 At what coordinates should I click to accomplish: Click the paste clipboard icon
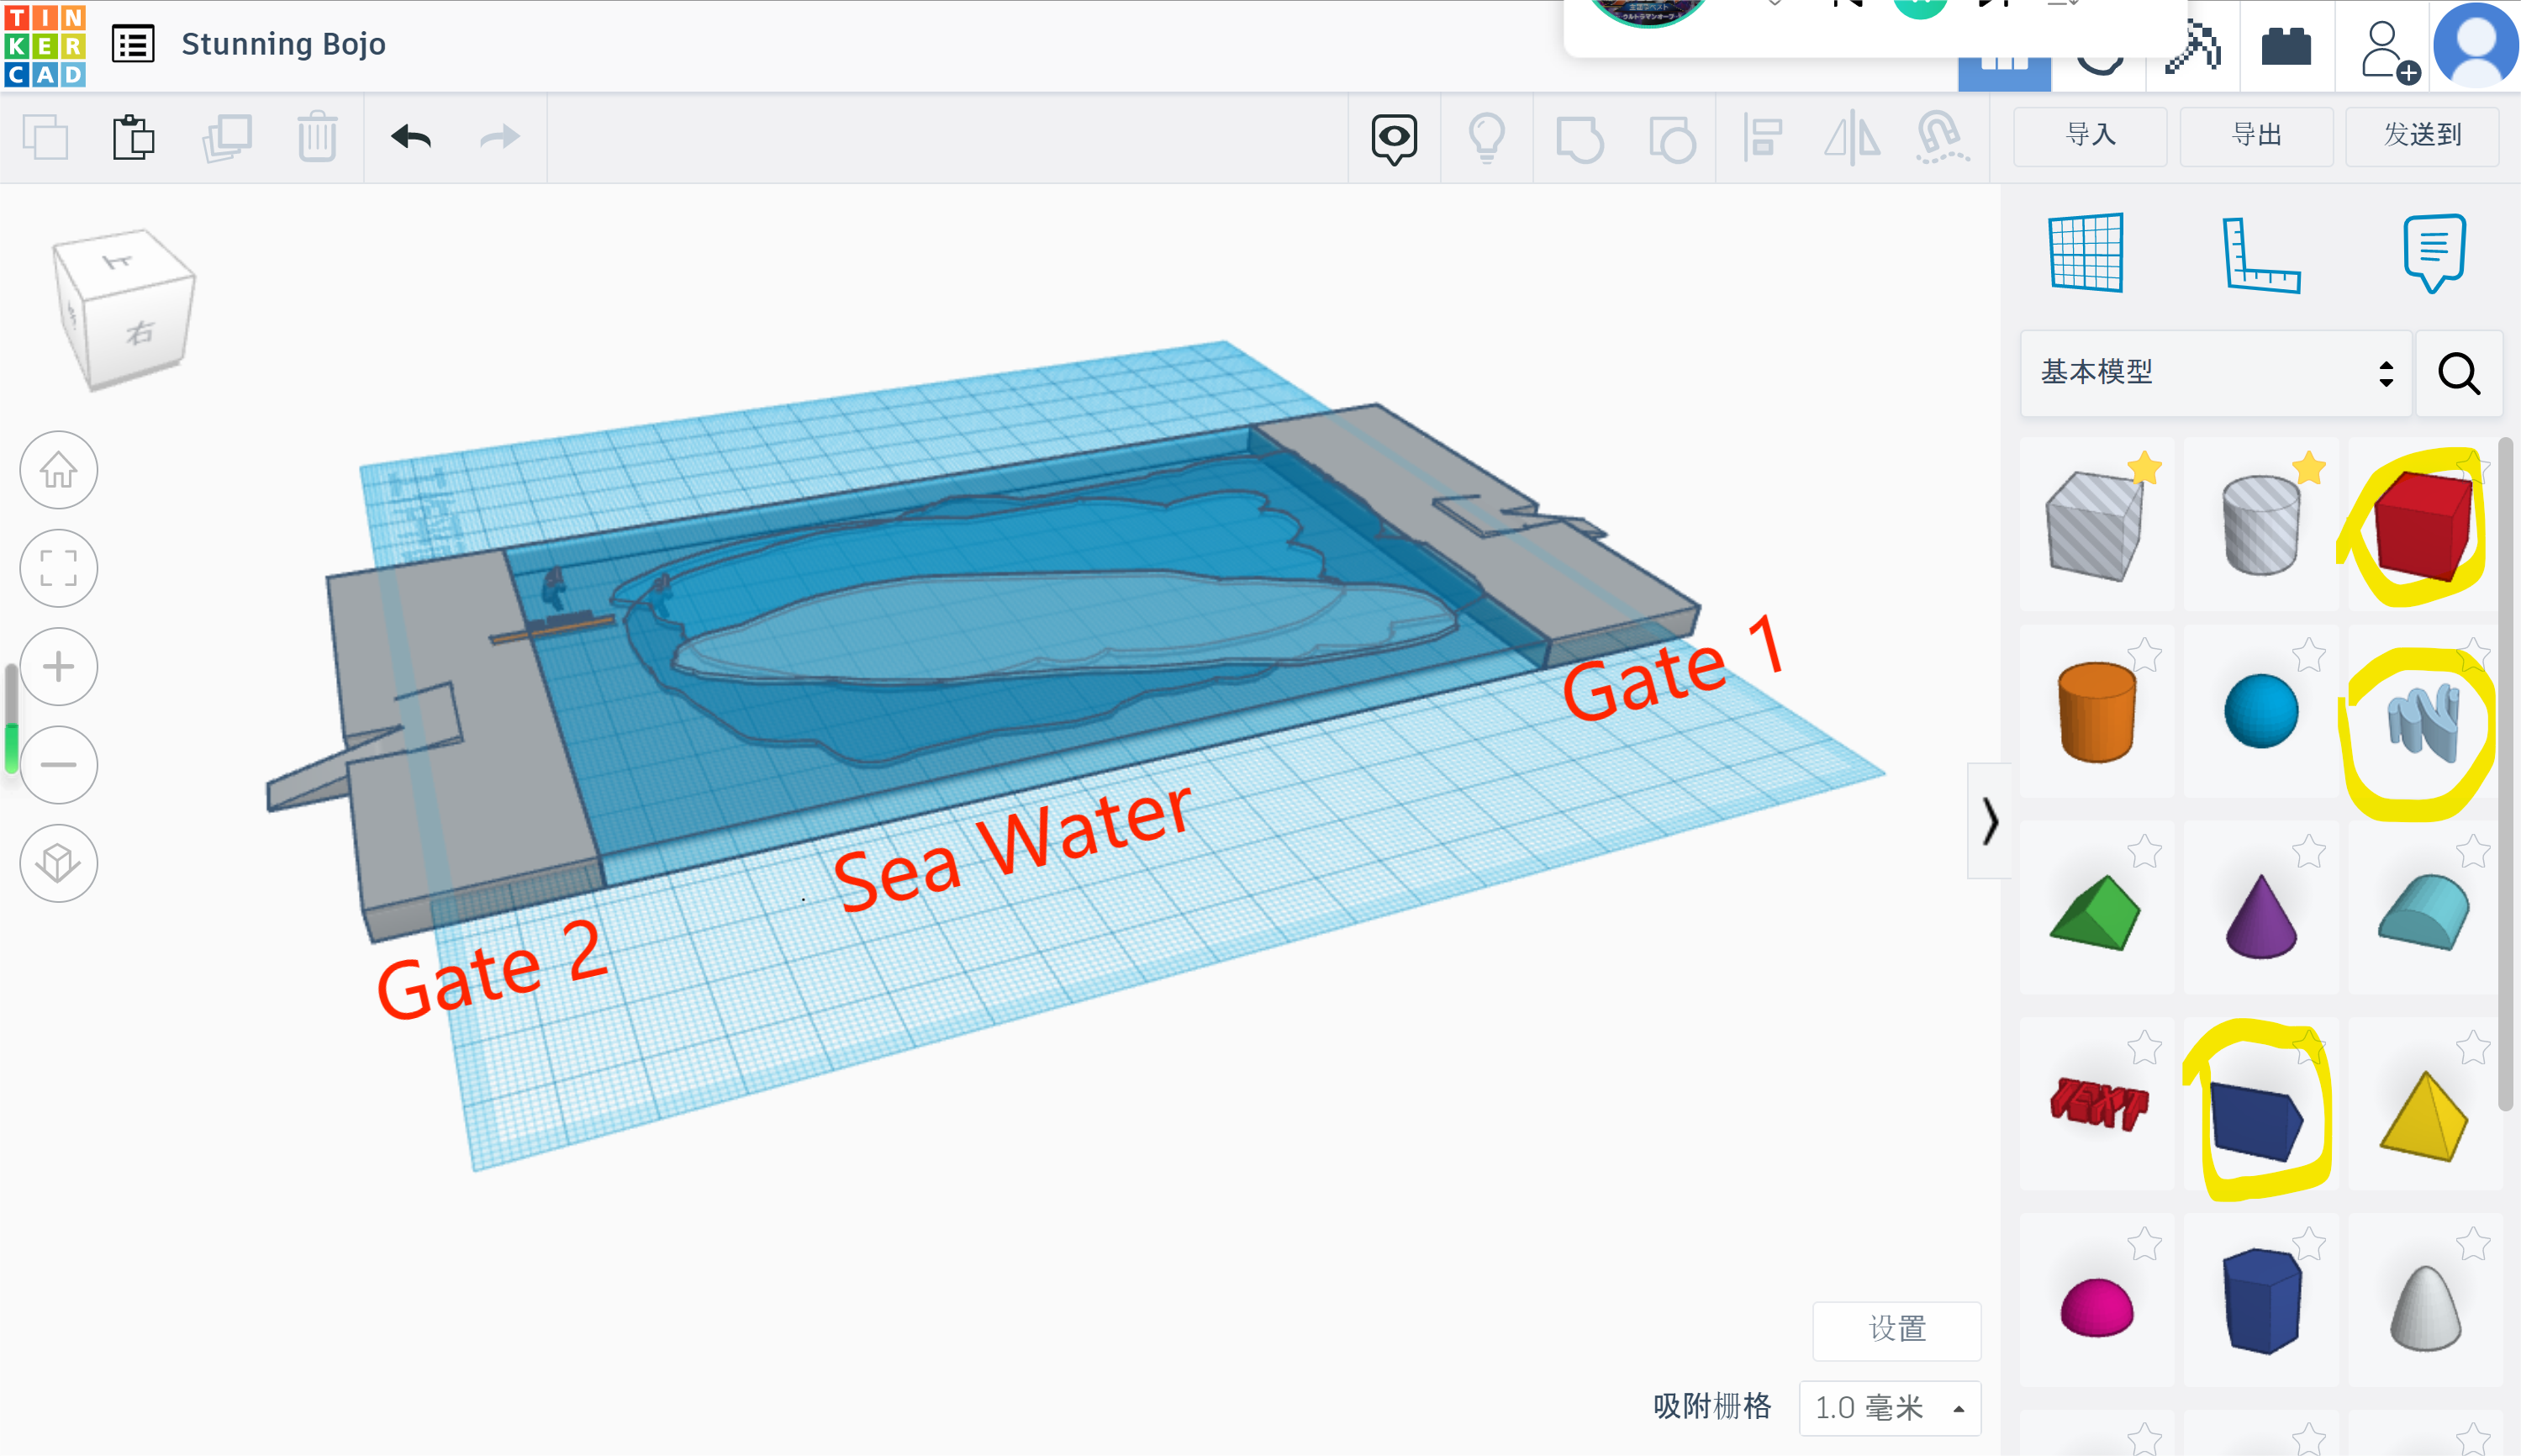click(x=133, y=137)
